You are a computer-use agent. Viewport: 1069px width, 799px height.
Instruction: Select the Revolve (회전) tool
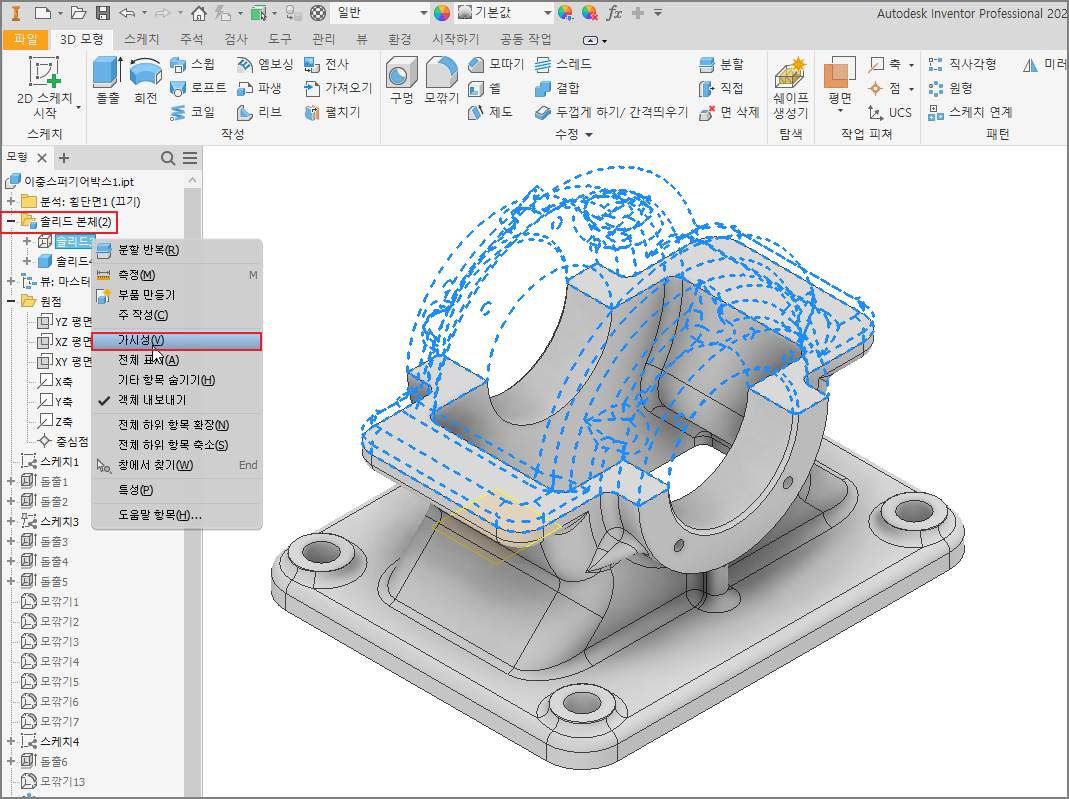pyautogui.click(x=145, y=80)
